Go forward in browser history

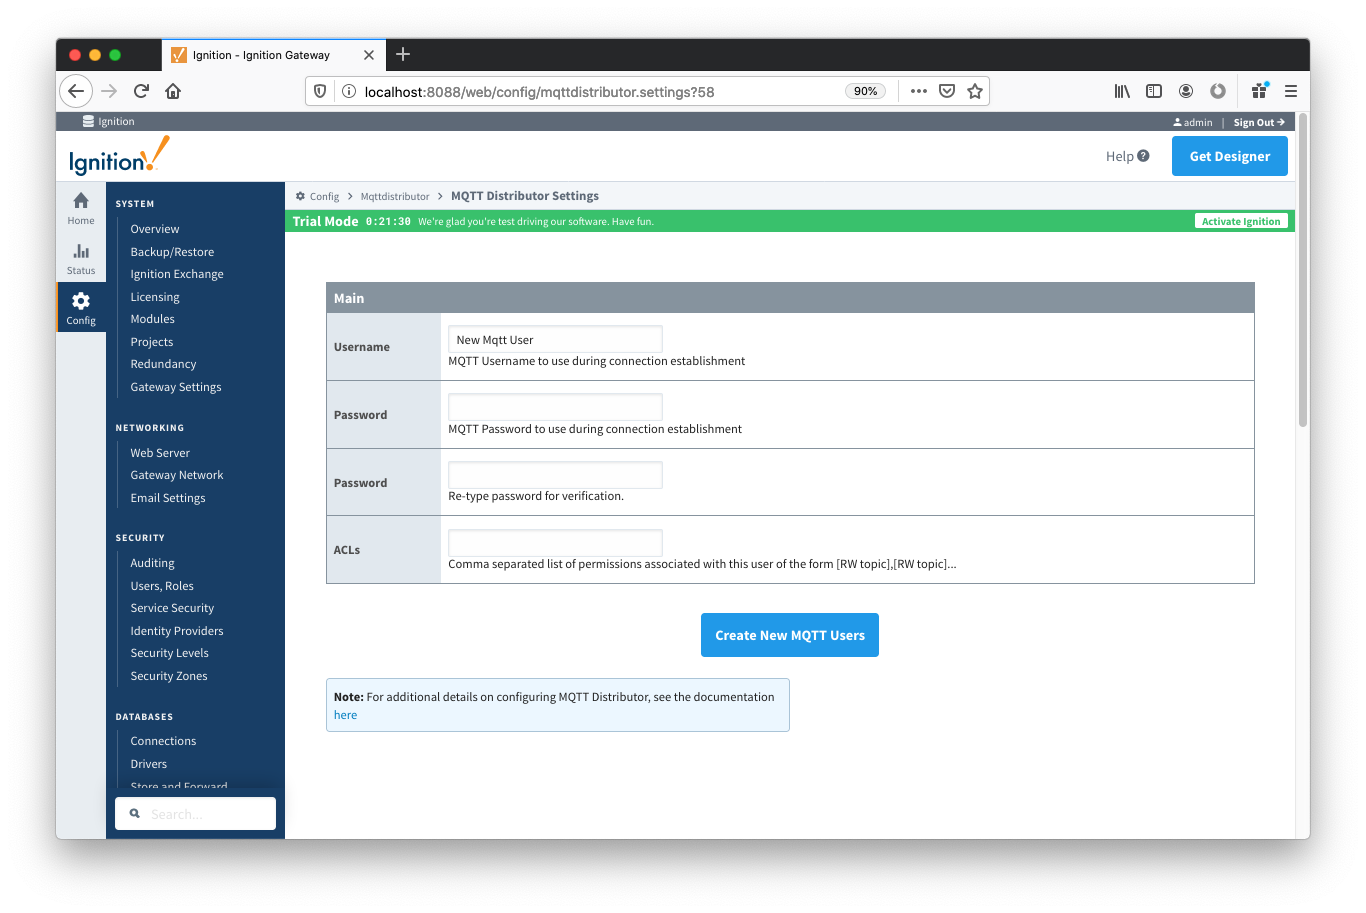click(x=109, y=91)
